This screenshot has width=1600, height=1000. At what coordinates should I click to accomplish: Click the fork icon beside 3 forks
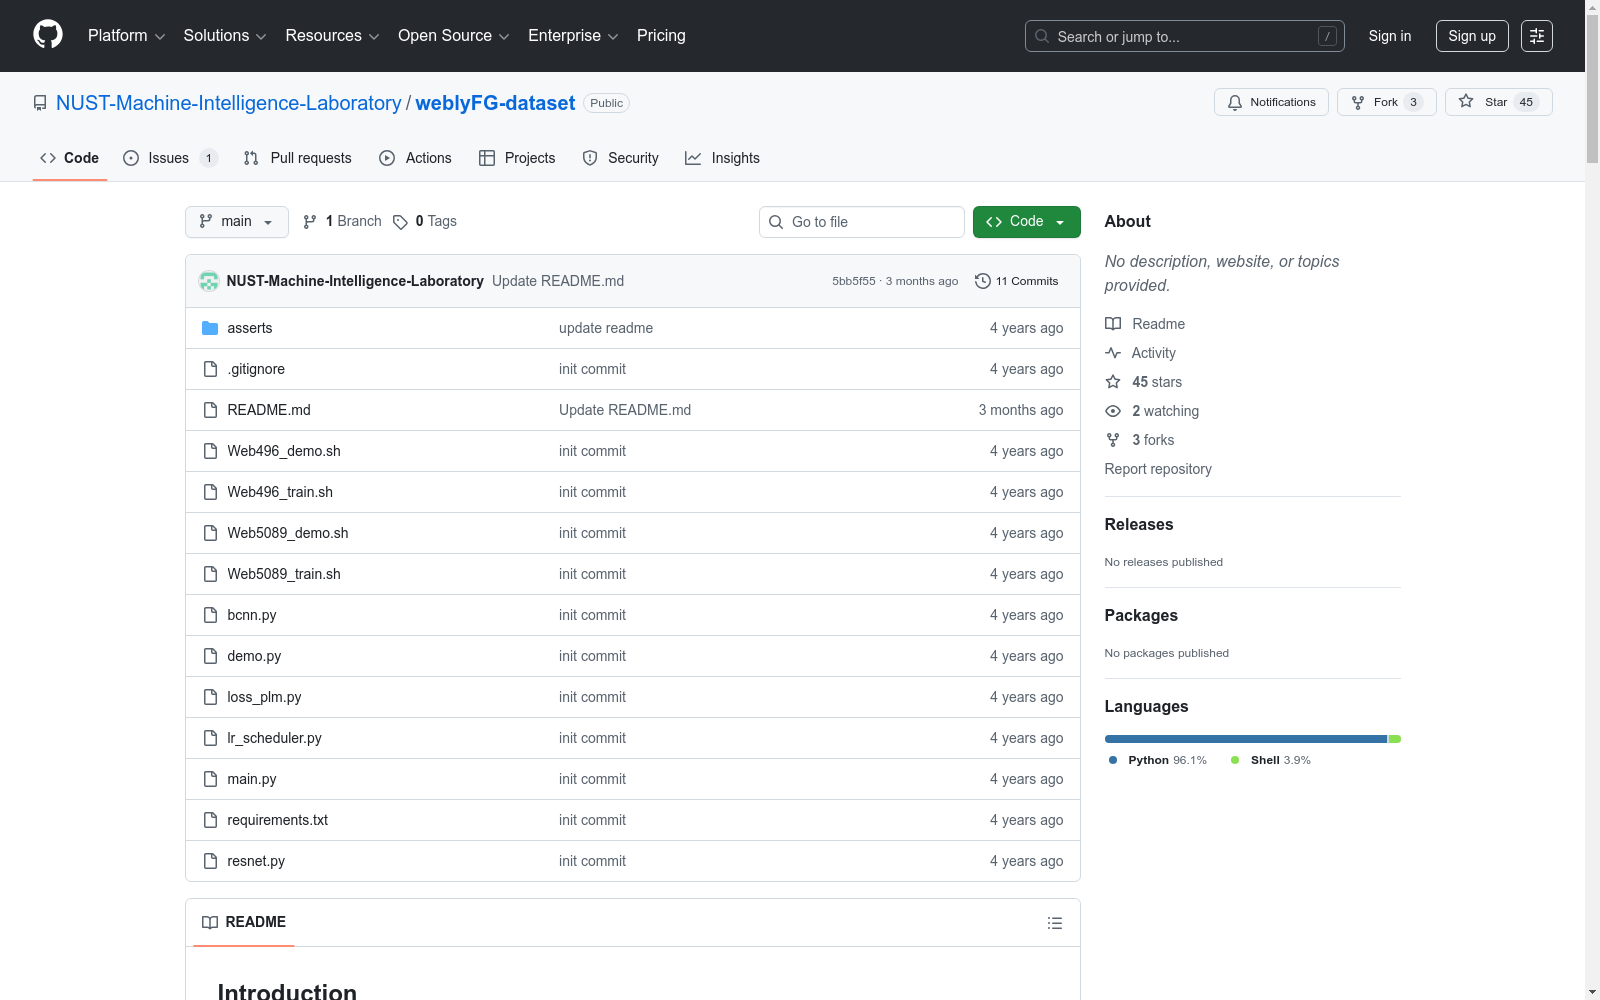(x=1113, y=440)
